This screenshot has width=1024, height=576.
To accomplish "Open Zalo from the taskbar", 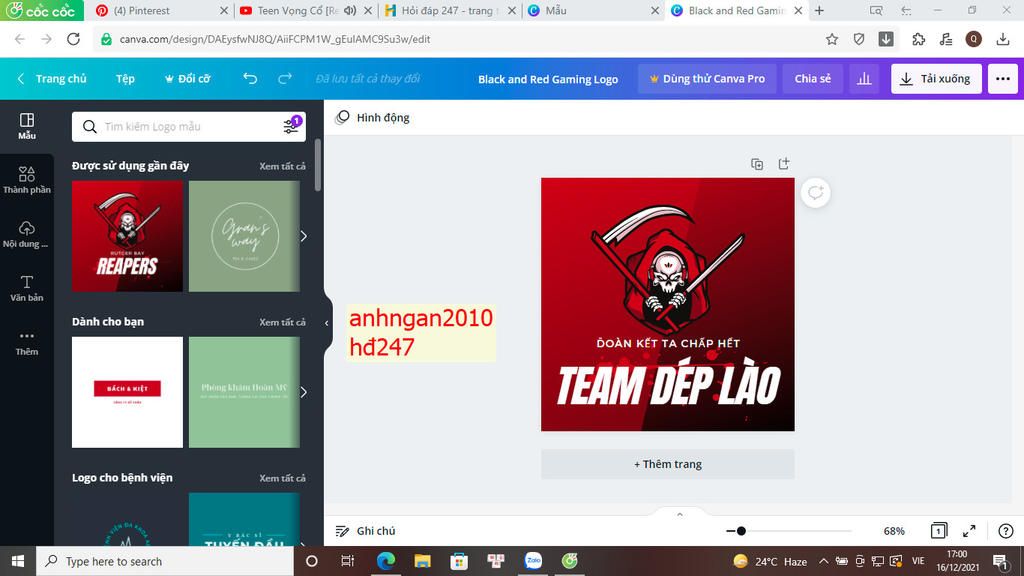I will tap(534, 561).
